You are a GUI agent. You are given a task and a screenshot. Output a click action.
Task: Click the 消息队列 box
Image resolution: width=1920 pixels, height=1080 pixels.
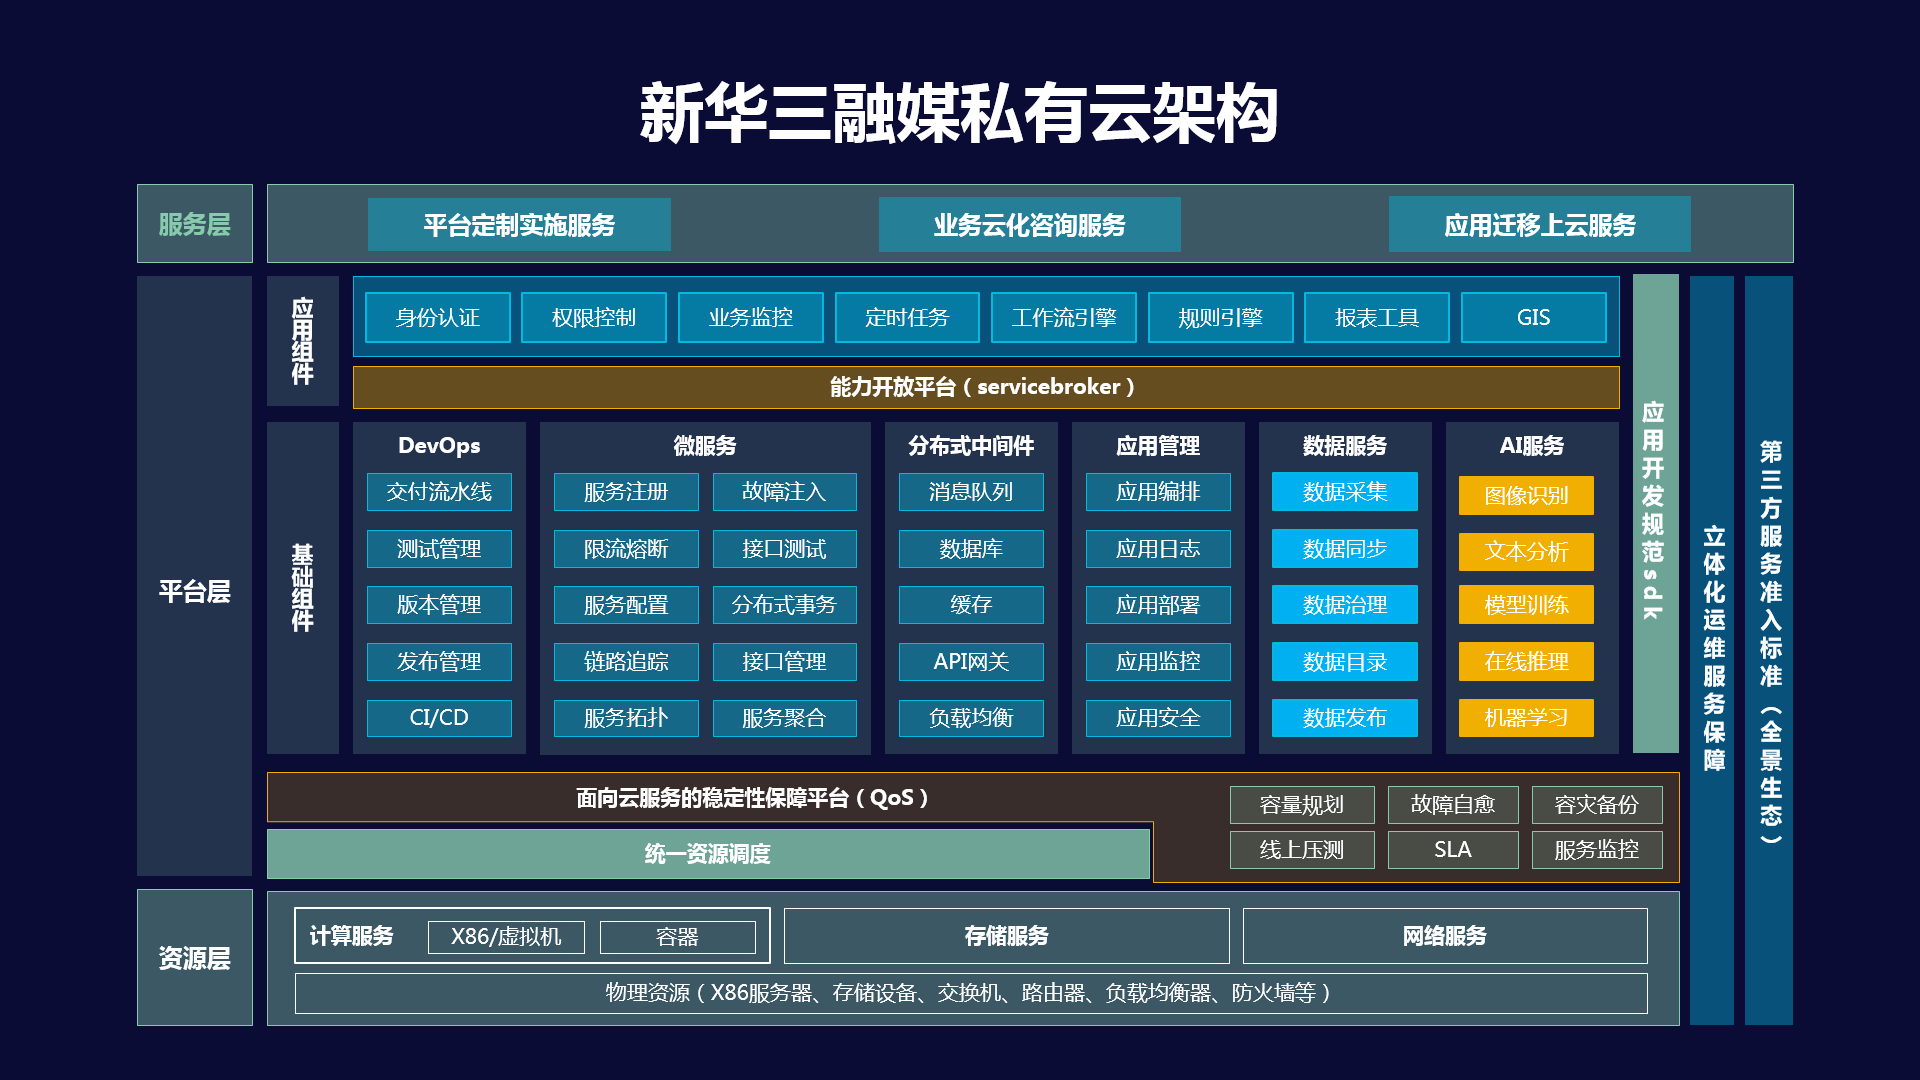click(971, 492)
